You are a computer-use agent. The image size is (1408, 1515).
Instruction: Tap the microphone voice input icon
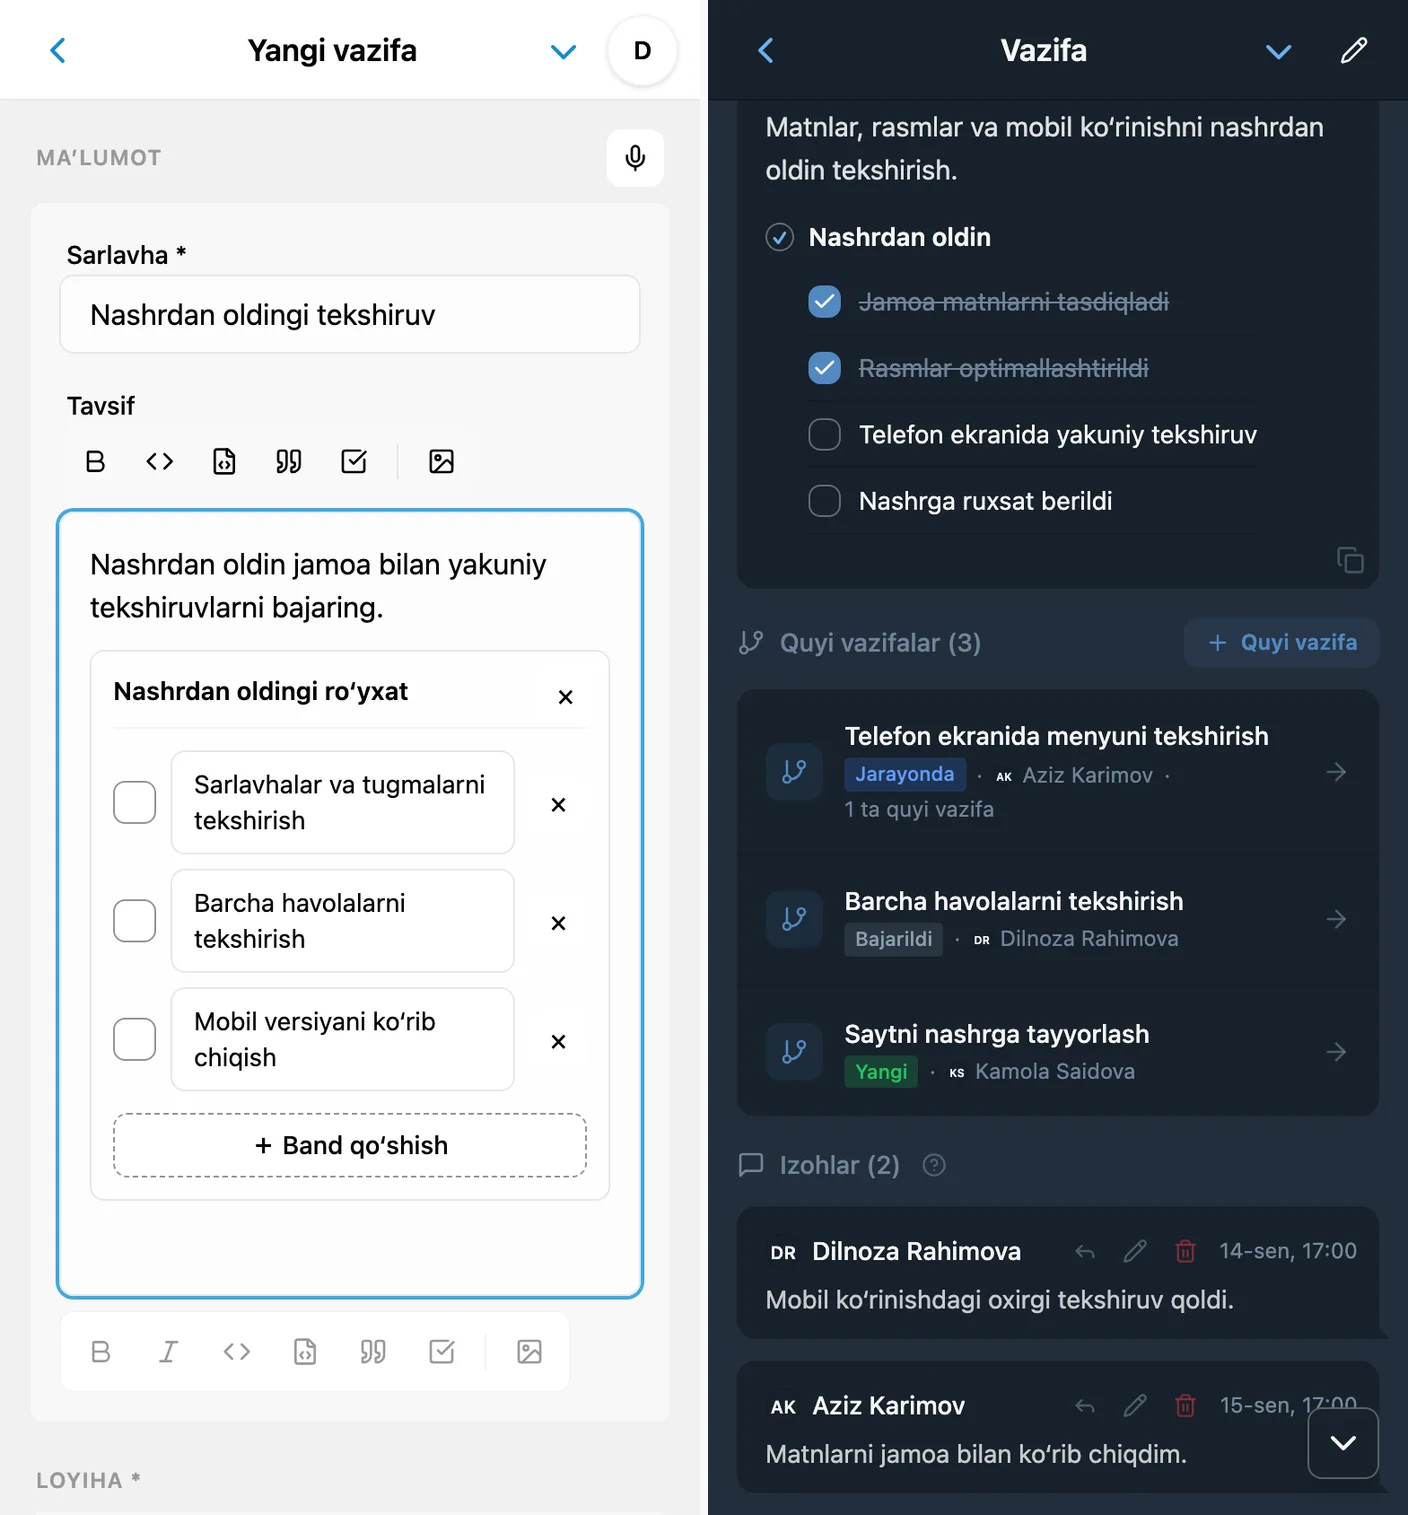coord(635,158)
